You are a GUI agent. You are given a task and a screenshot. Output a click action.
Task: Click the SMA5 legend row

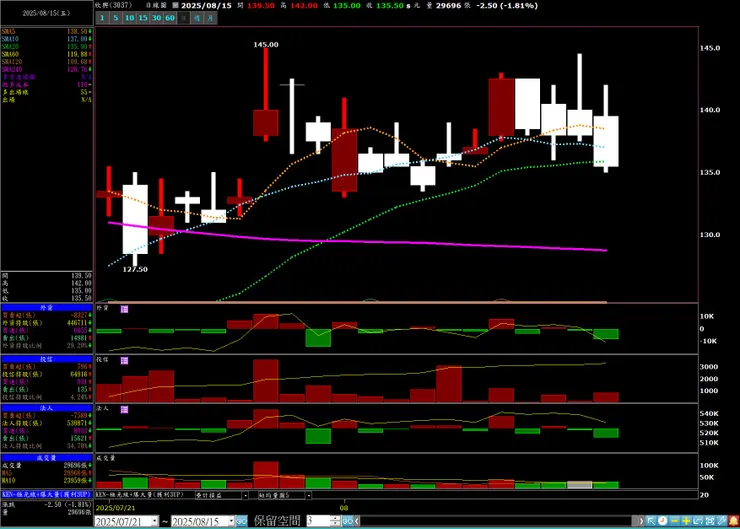pyautogui.click(x=47, y=32)
